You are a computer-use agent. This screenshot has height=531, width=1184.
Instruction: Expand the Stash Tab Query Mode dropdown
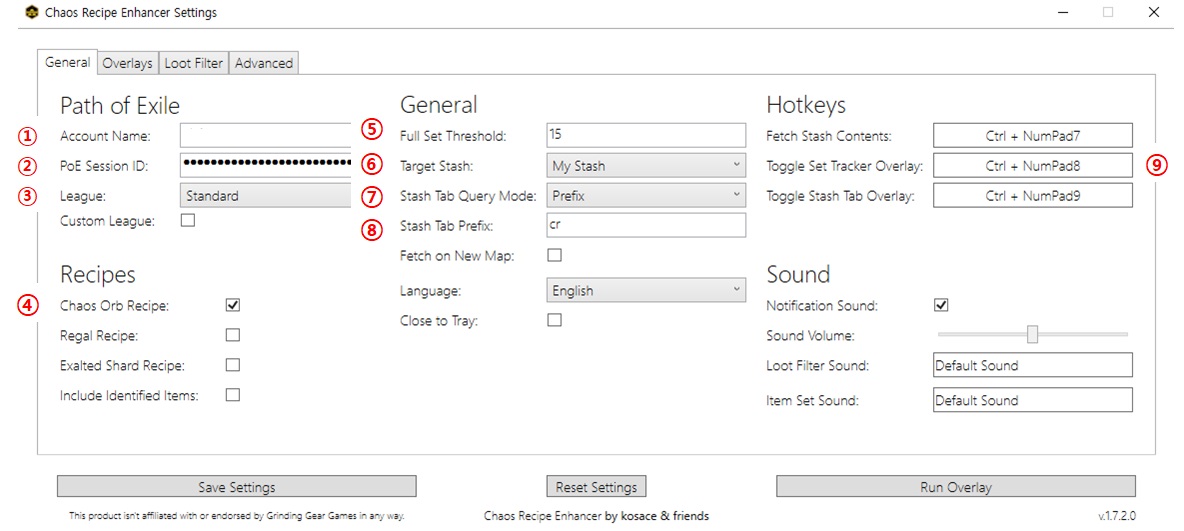(x=645, y=195)
